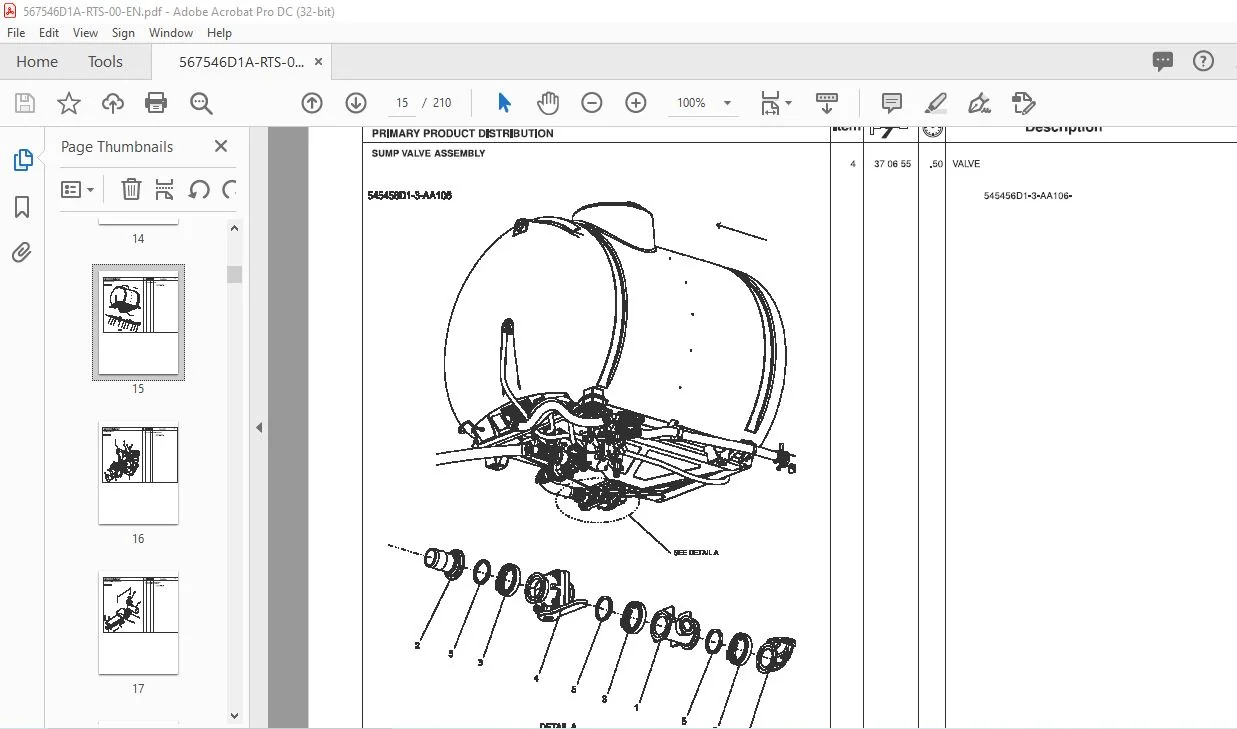Add the document to starred favorites
This screenshot has height=729, width=1237.
(x=69, y=103)
